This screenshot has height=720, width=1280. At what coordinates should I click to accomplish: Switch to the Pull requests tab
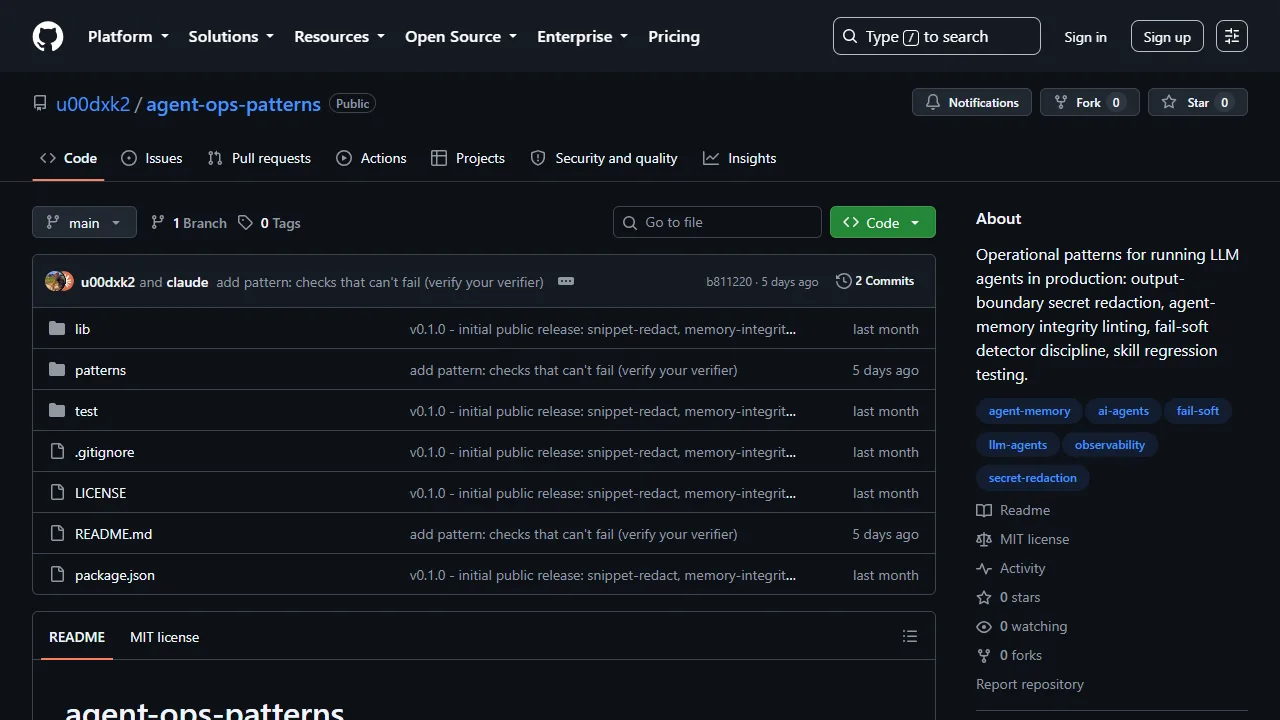pyautogui.click(x=259, y=159)
